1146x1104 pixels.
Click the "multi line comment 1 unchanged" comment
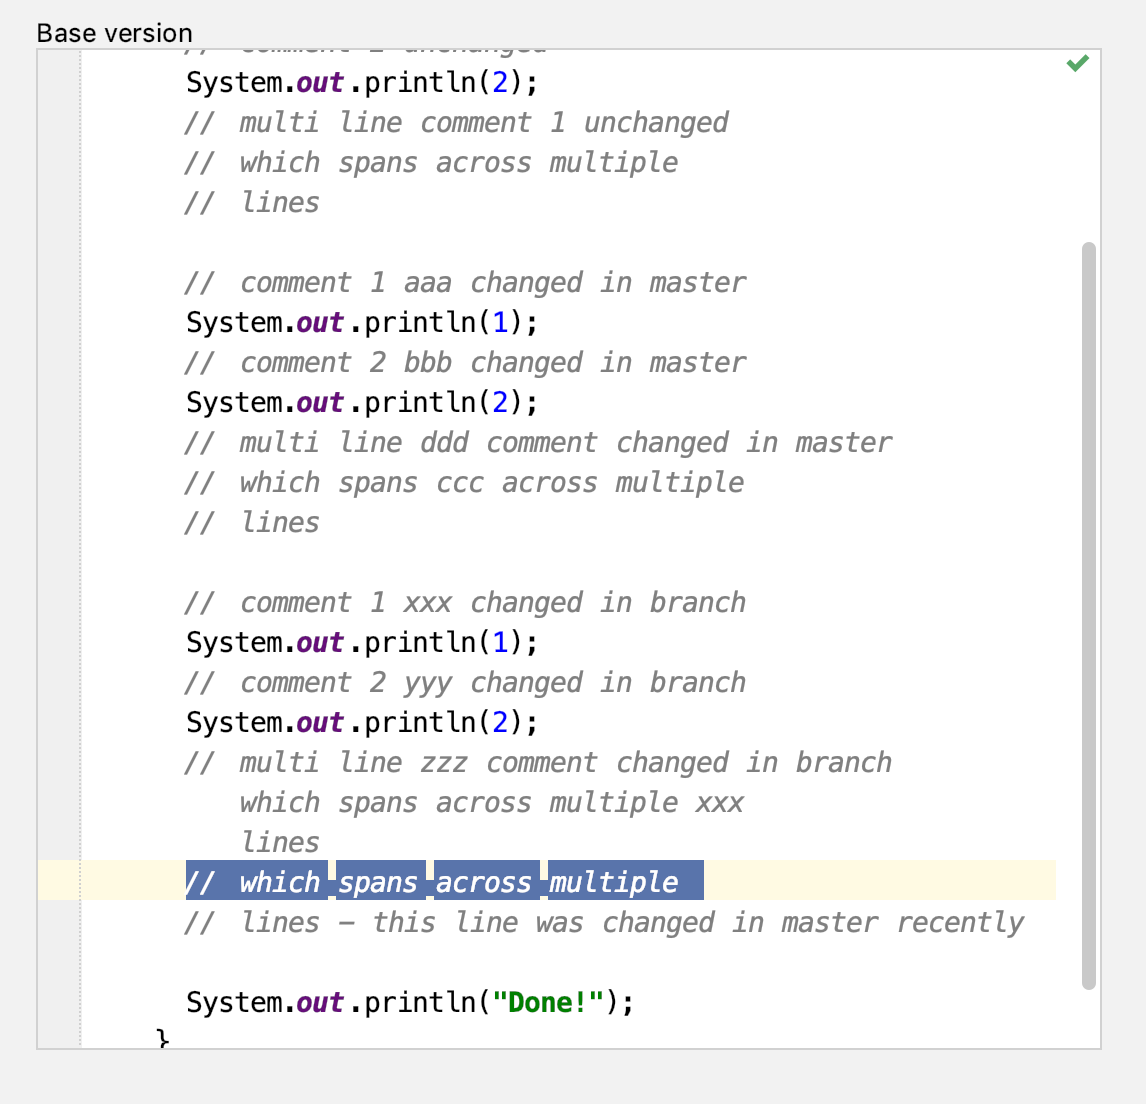[x=457, y=123]
